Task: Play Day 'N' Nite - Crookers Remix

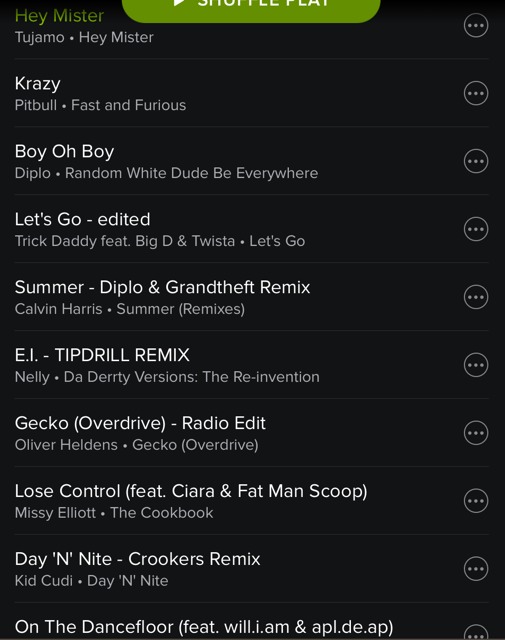Action: [x=229, y=569]
